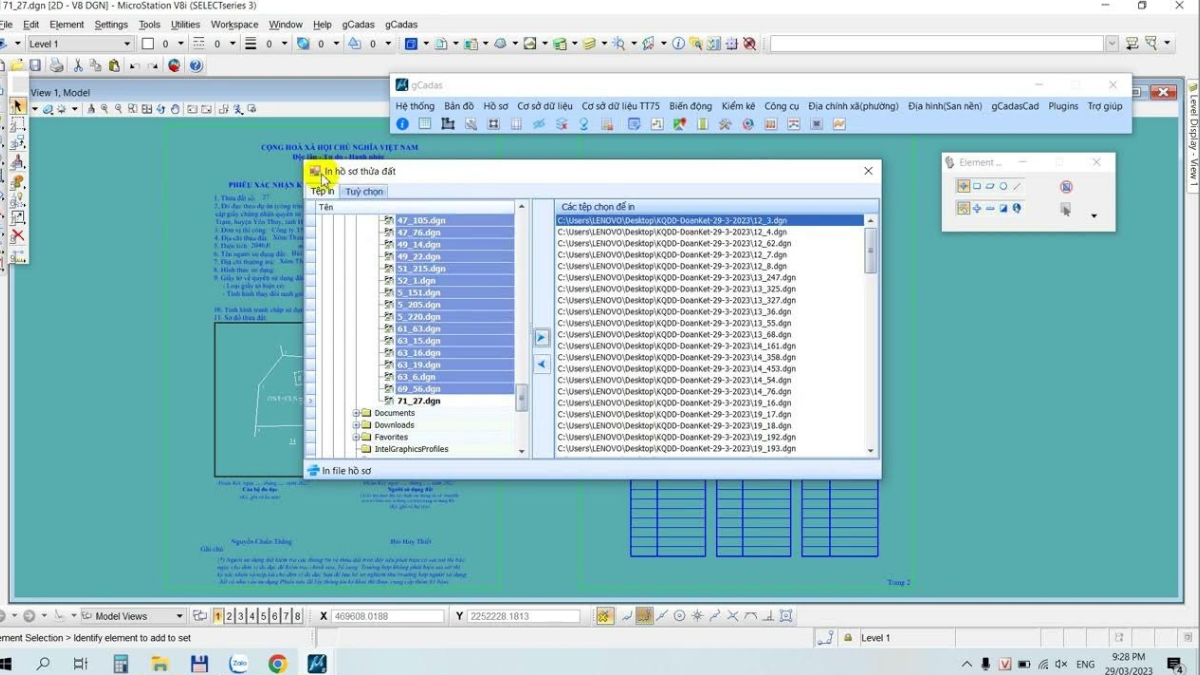Click the In file hồ sơ button
Image resolution: width=1200 pixels, height=675 pixels.
[339, 470]
